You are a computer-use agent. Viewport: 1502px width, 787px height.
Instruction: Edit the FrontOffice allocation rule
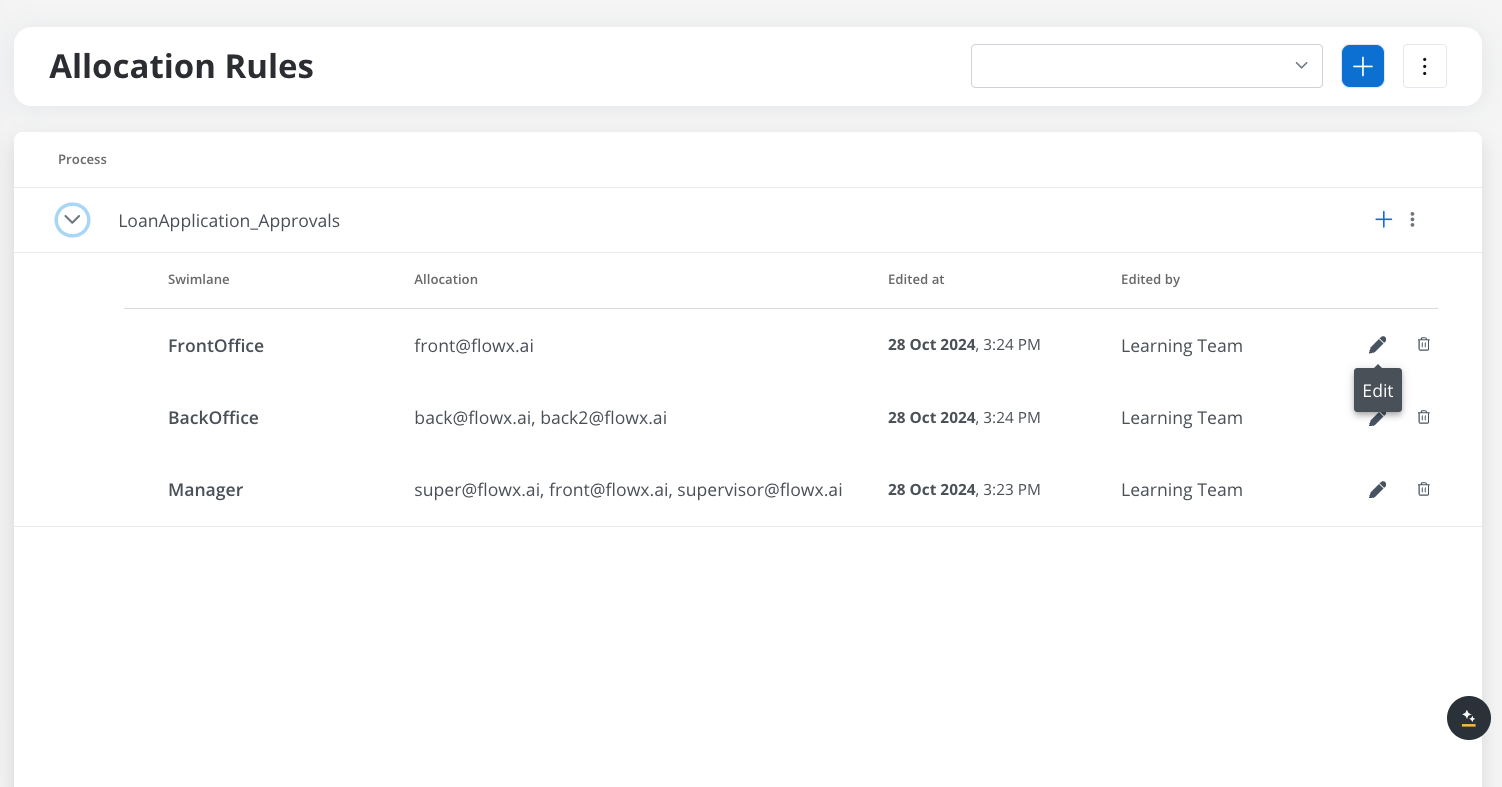pos(1377,345)
